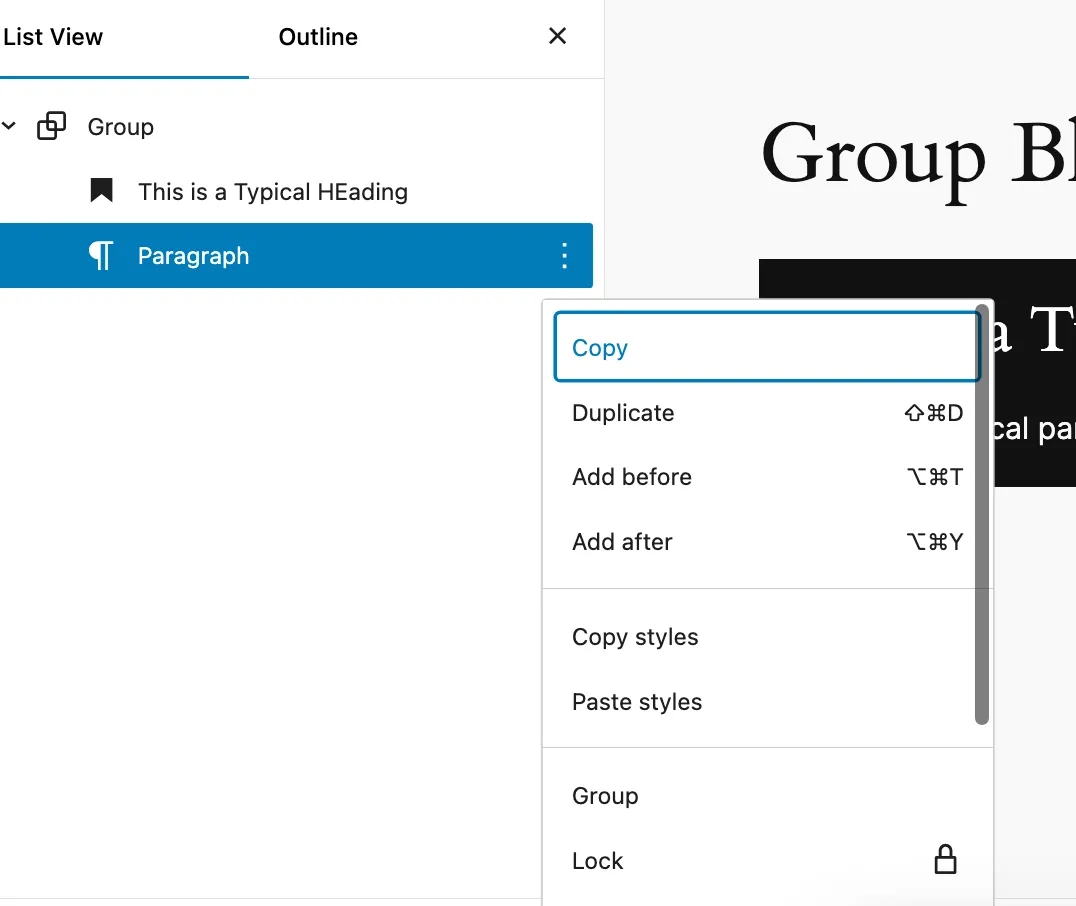Close the List View panel
The image size is (1076, 906).
point(558,37)
